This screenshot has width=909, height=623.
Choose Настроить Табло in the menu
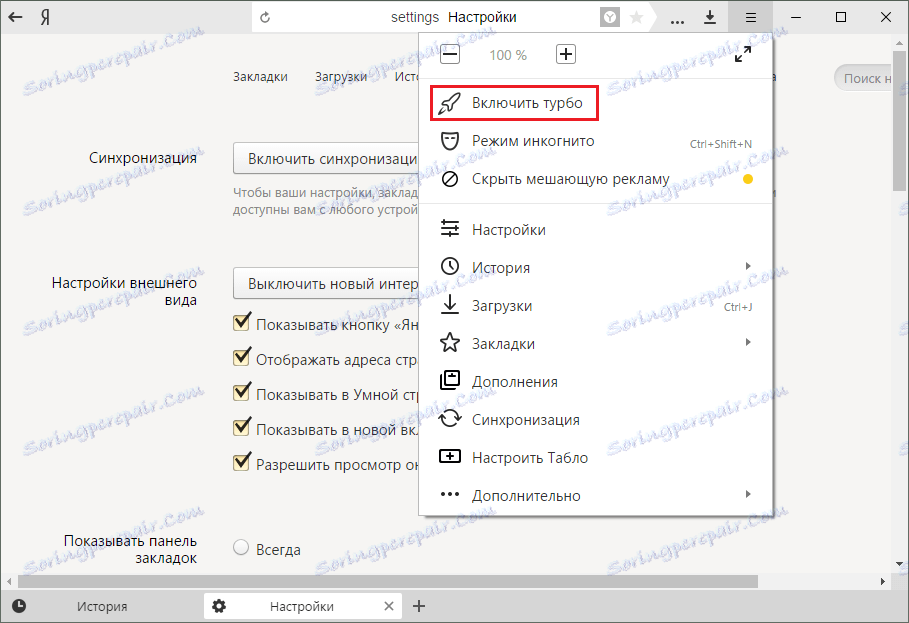596,458
